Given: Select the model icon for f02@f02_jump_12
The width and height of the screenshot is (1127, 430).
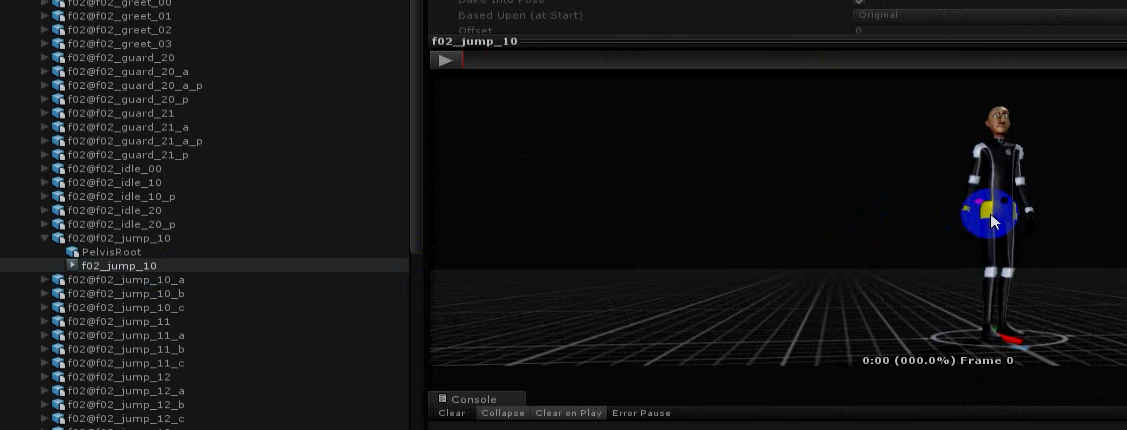Looking at the screenshot, I should coord(58,377).
